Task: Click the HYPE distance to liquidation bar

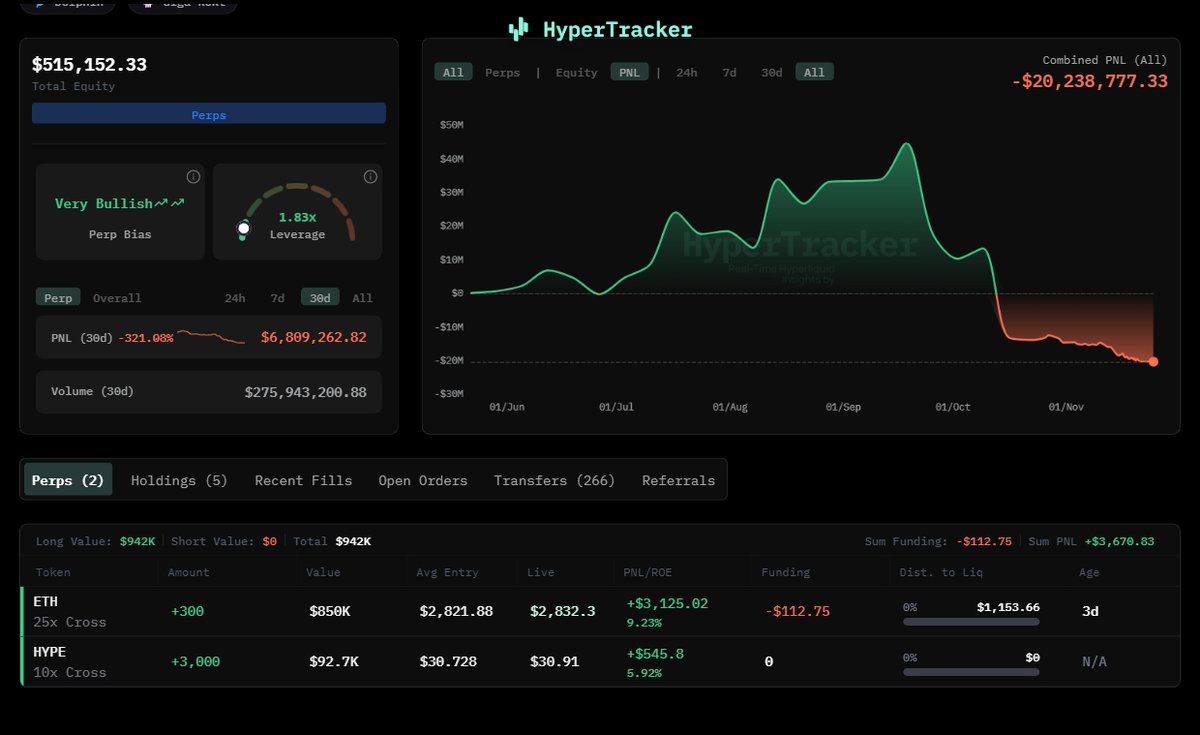Action: [x=970, y=672]
